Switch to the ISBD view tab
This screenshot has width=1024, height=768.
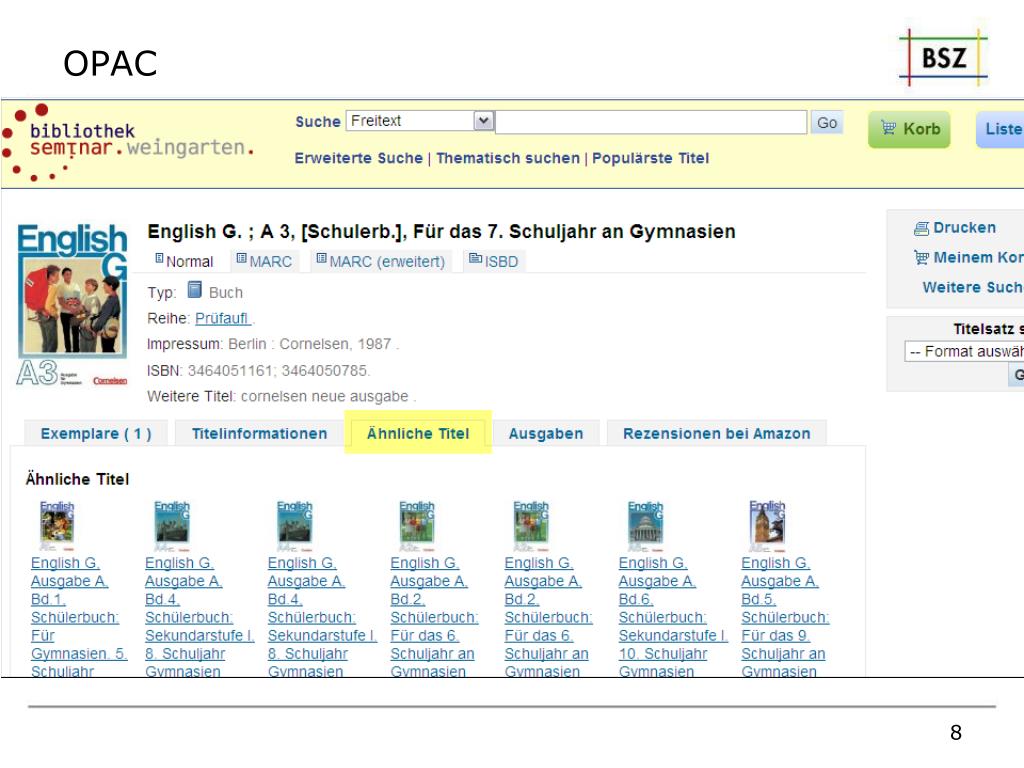(494, 261)
